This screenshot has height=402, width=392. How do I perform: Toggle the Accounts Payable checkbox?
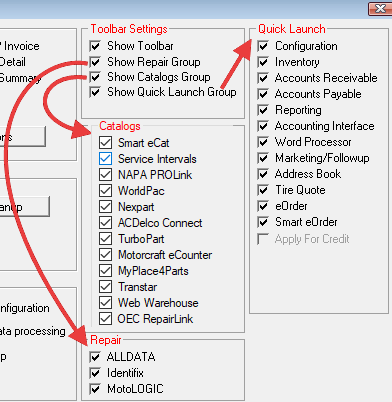click(263, 94)
